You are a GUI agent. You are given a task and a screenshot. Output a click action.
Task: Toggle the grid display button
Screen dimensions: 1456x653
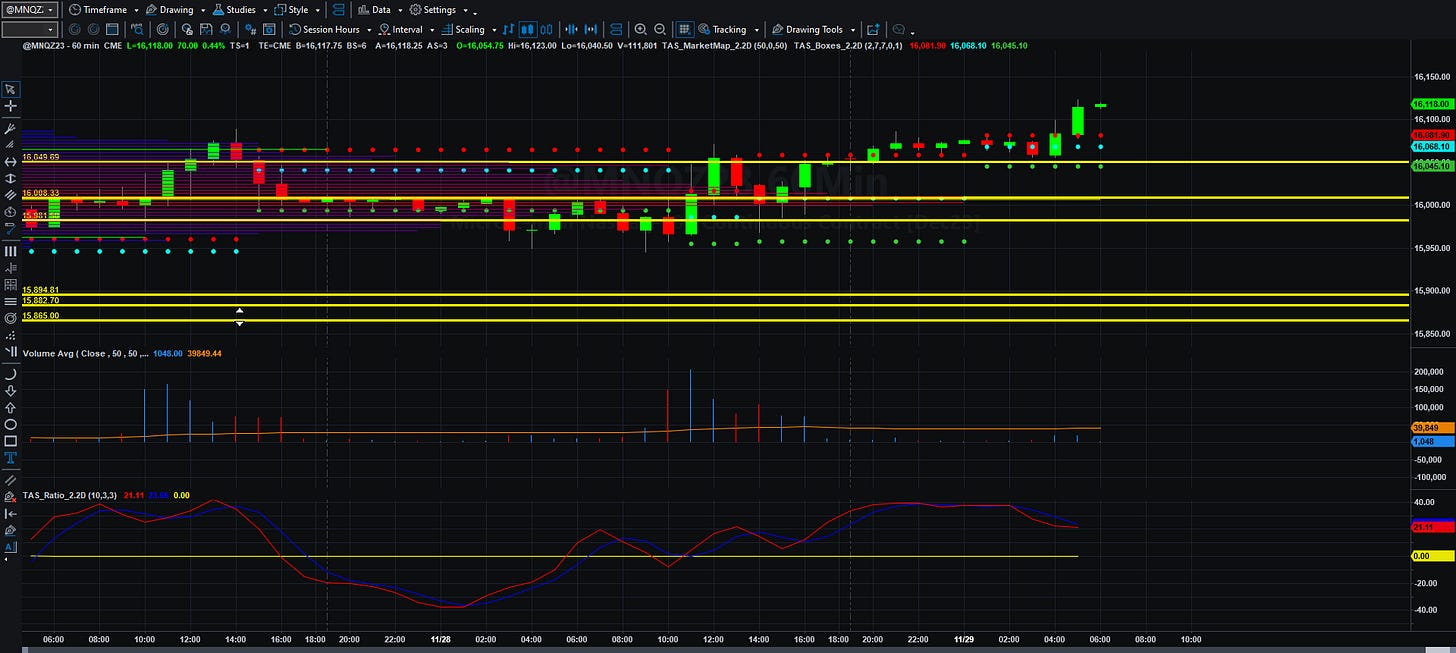point(685,29)
